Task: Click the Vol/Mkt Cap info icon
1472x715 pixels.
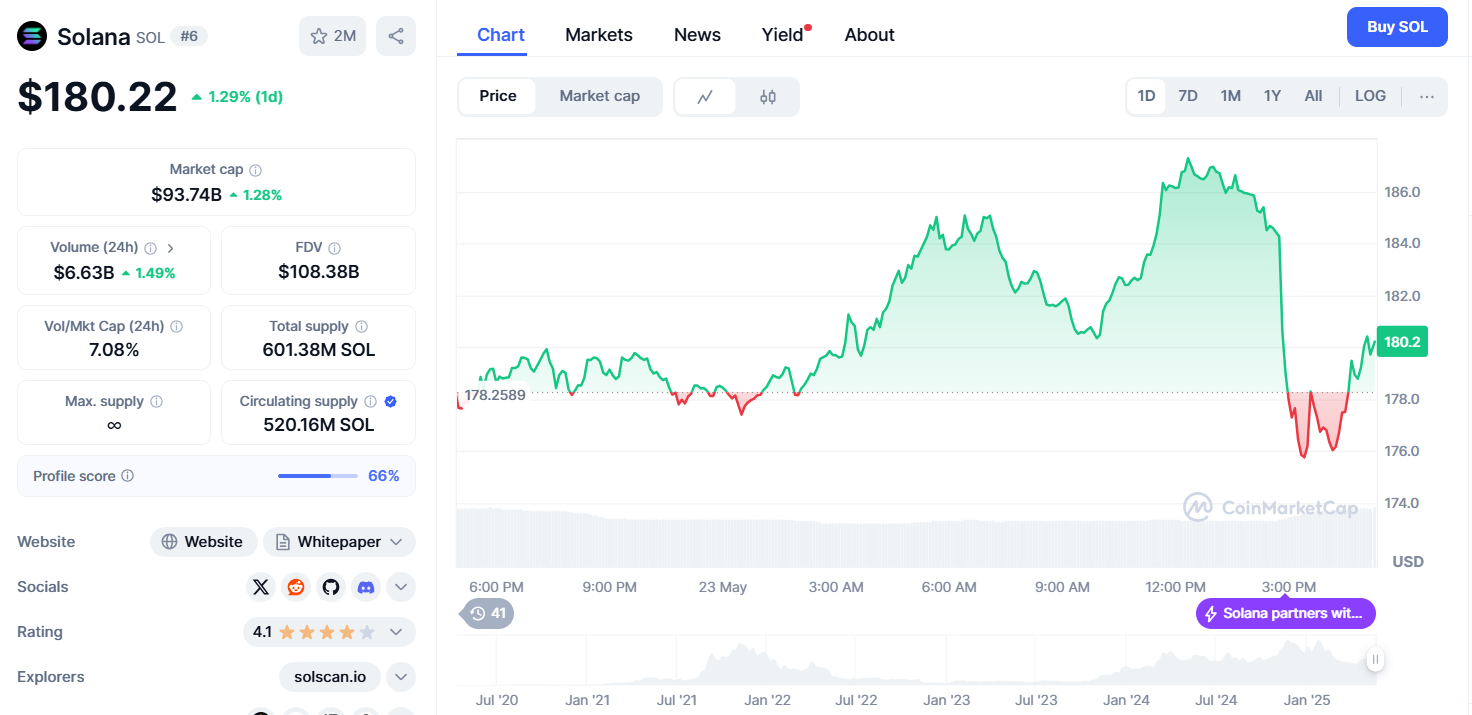Action: (x=177, y=327)
